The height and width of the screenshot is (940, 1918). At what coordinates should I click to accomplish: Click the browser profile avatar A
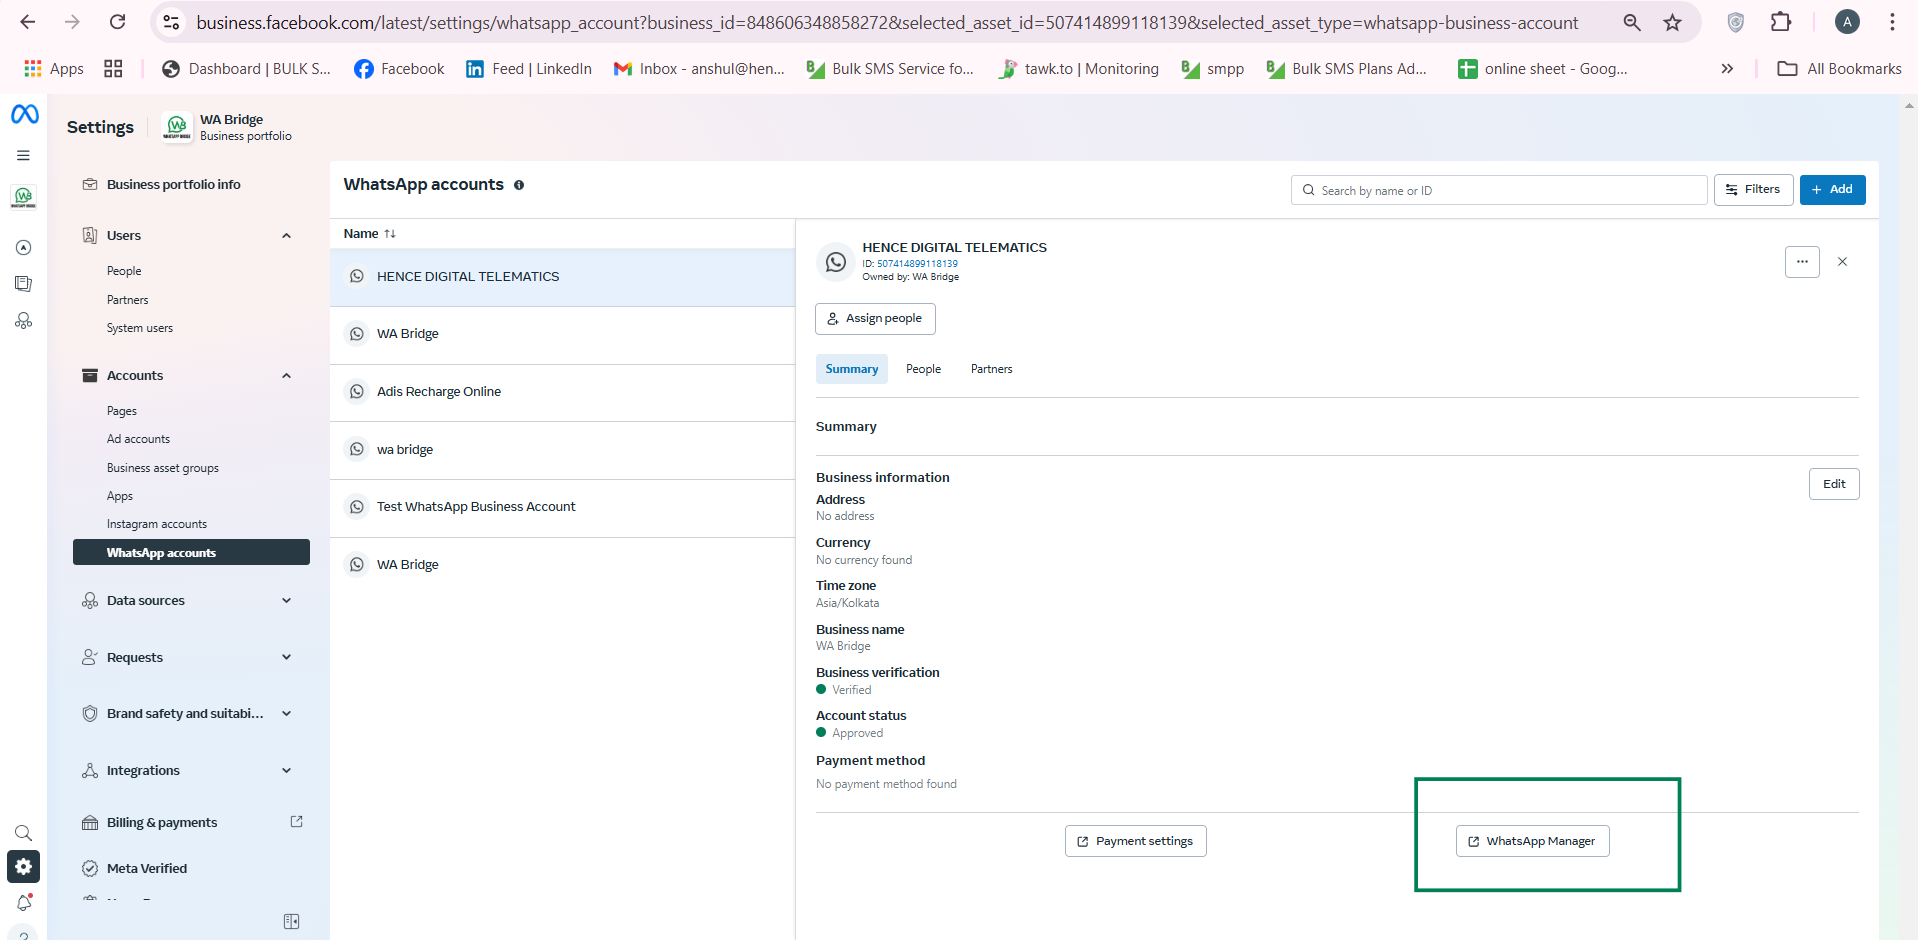[x=1847, y=22]
